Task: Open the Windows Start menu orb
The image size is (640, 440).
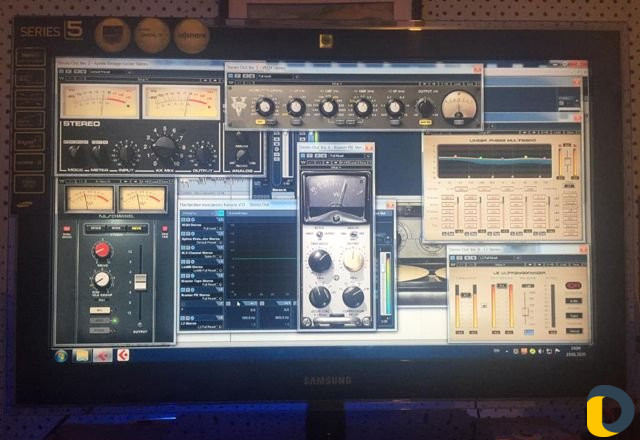Action: tap(61, 356)
